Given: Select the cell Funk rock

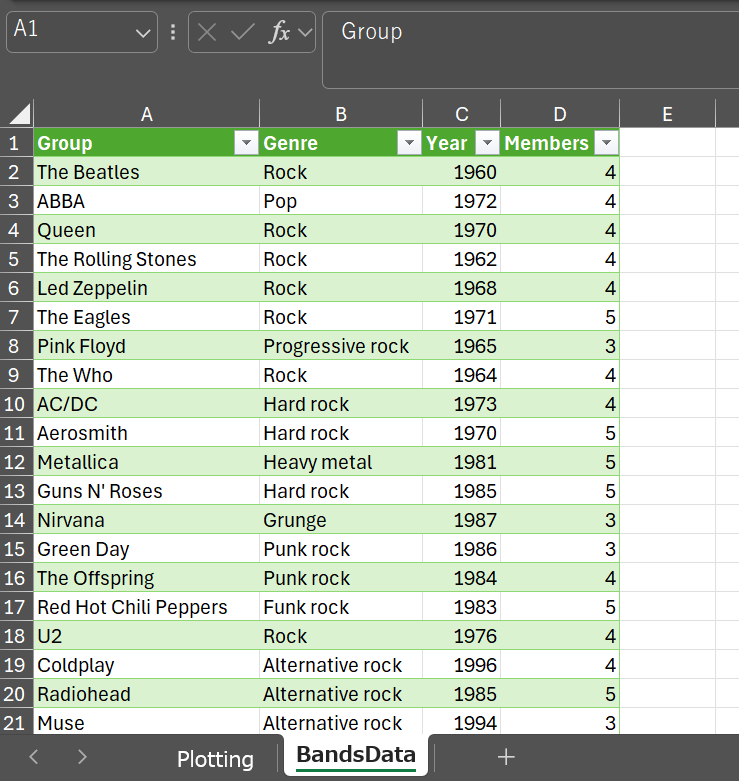Looking at the screenshot, I should (341, 607).
